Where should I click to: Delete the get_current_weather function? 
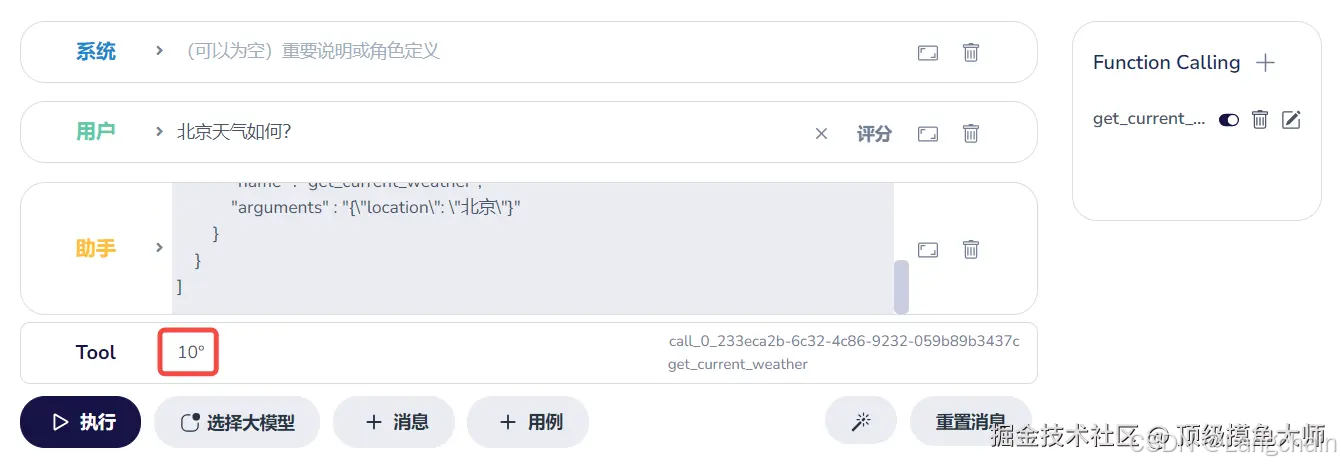[x=1260, y=119]
